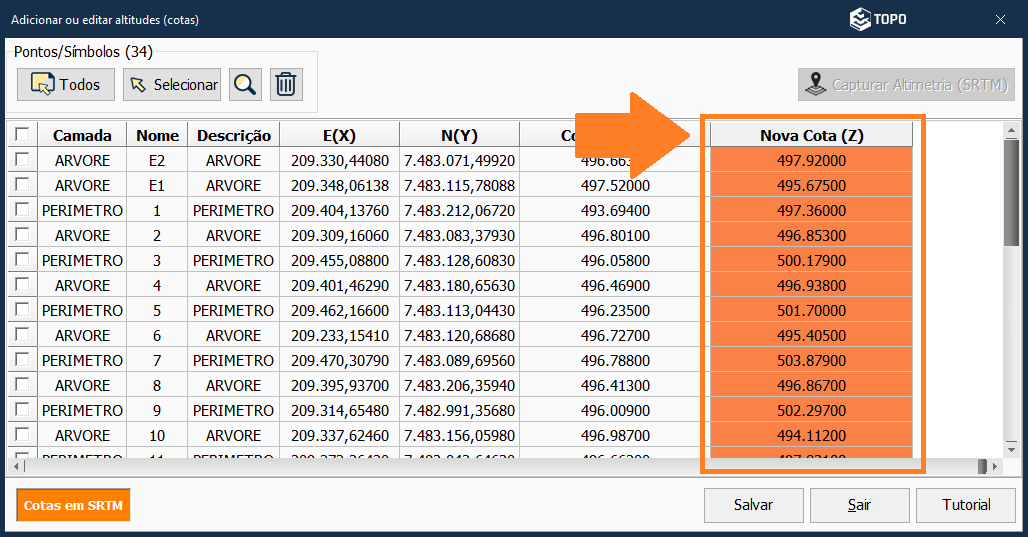This screenshot has height=537, width=1028.
Task: Click the orange Cotas em SRTM legend
Action: coord(73,505)
